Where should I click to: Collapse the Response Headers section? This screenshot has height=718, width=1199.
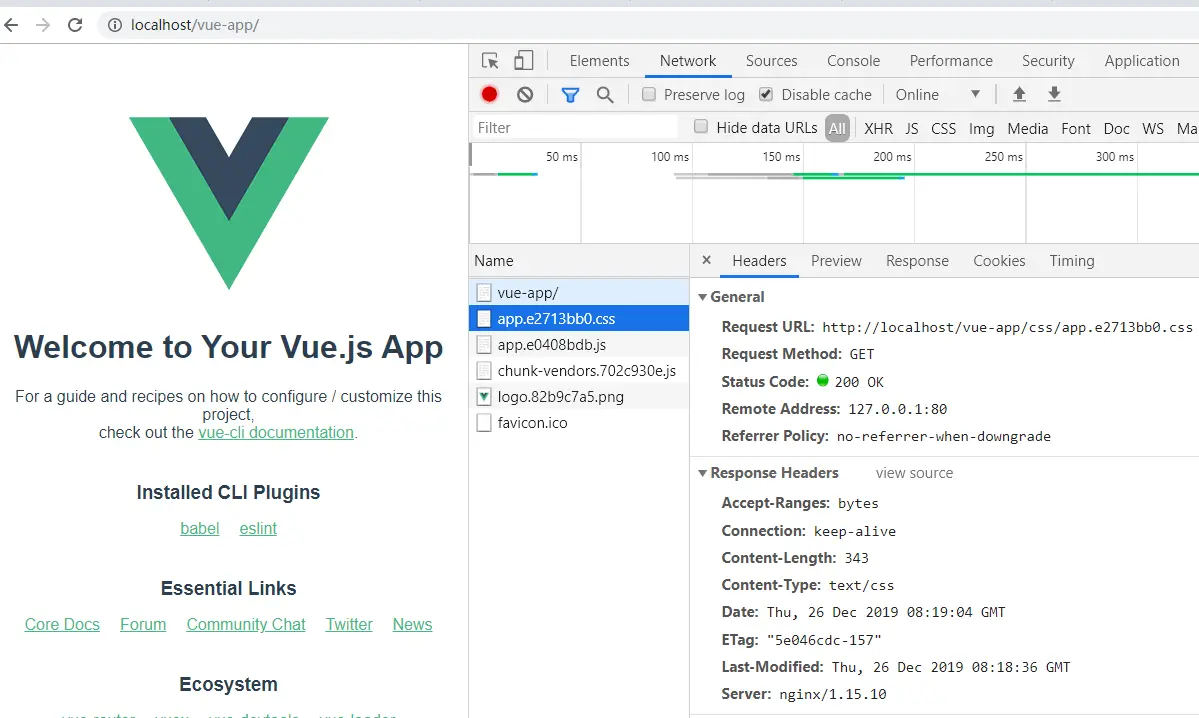point(703,473)
